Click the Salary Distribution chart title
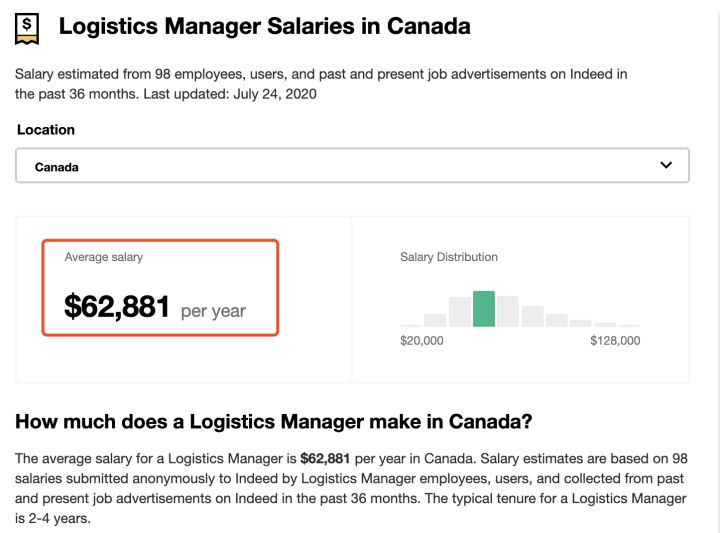The width and height of the screenshot is (720, 533). 449,257
